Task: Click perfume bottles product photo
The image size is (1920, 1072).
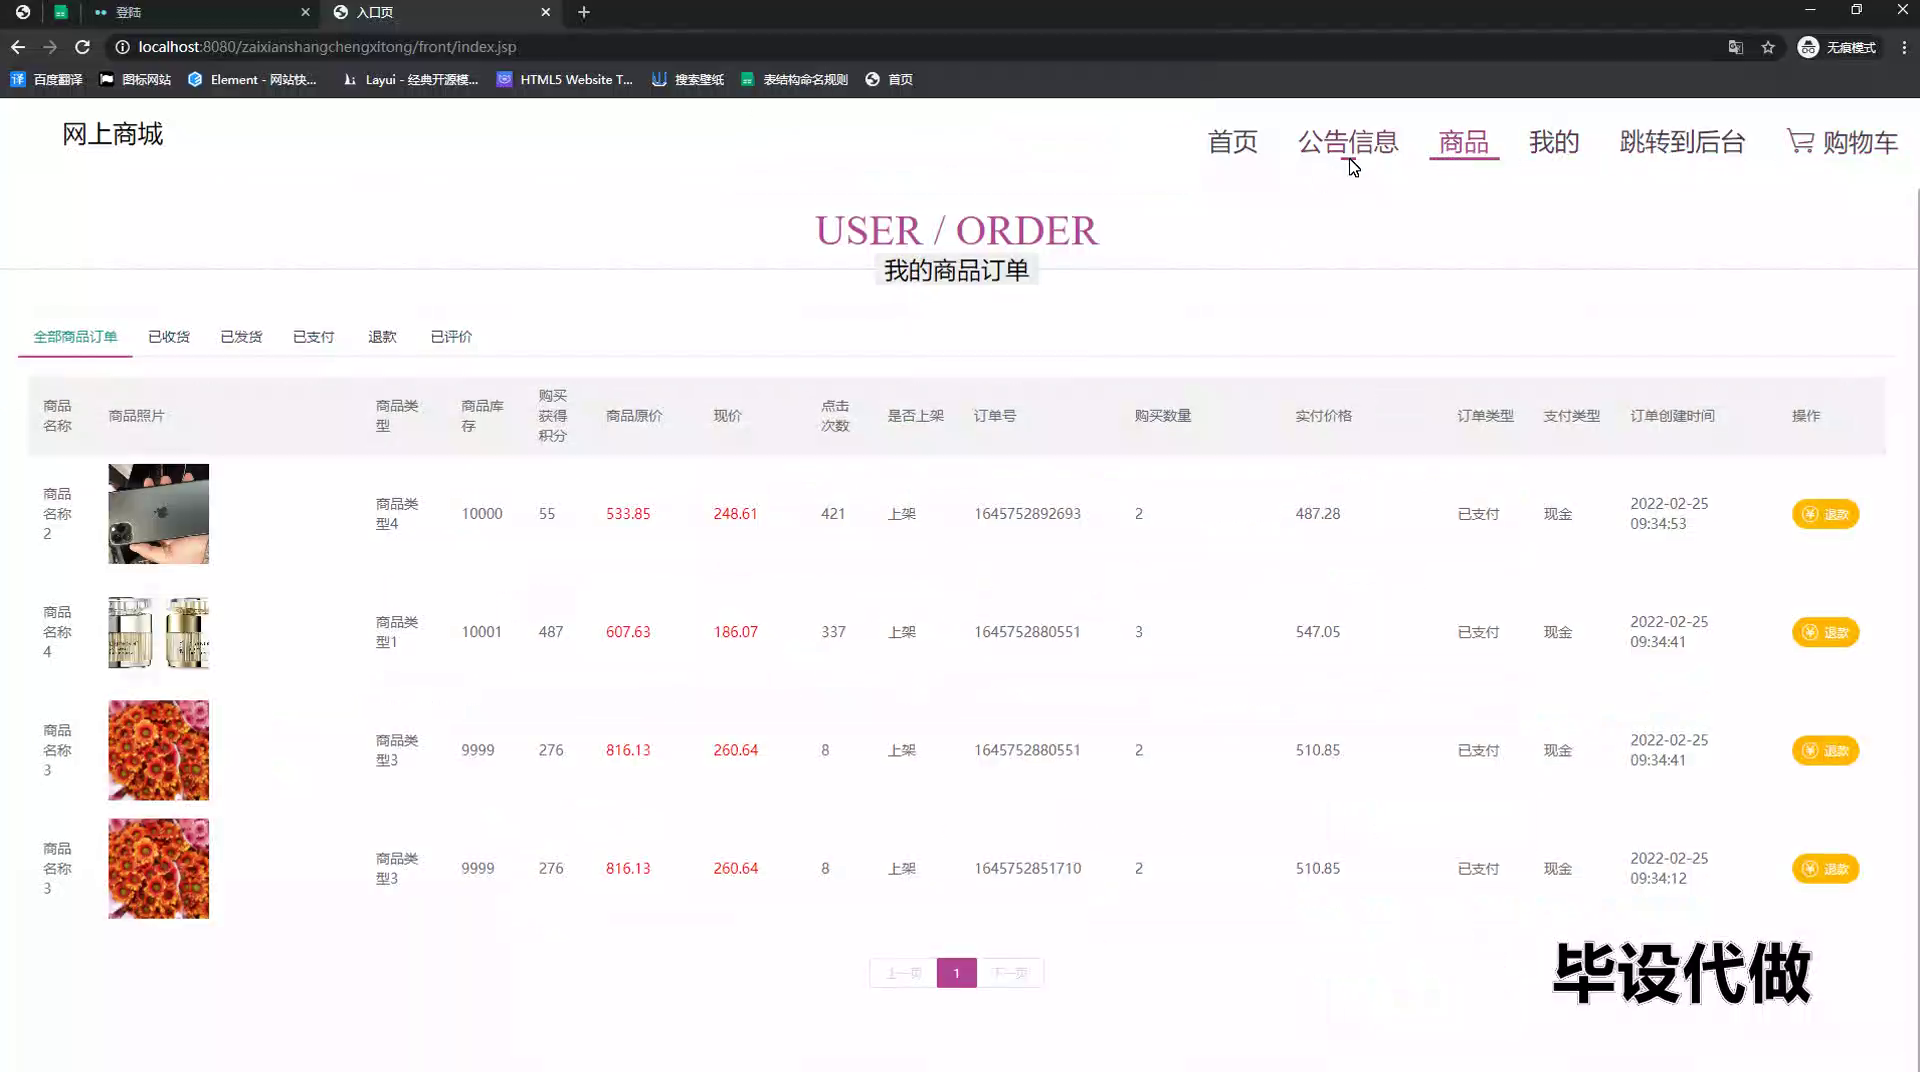Action: [159, 632]
